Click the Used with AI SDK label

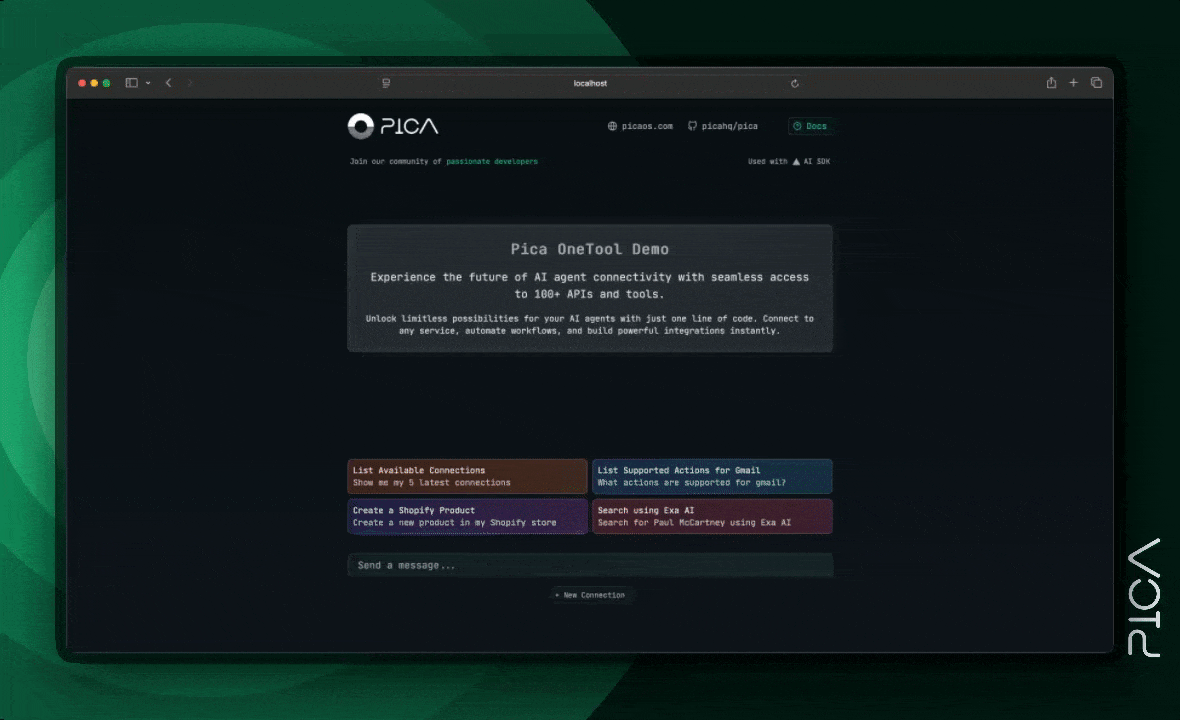(789, 162)
